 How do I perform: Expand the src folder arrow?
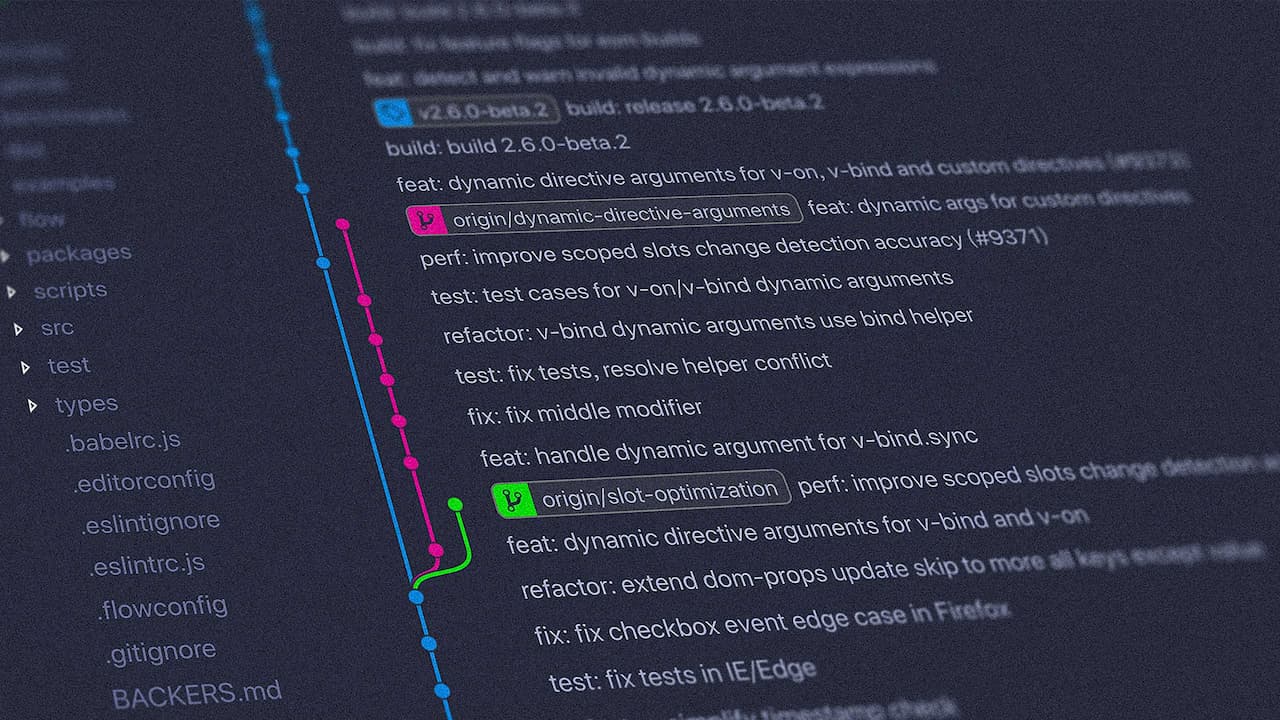click(x=18, y=329)
